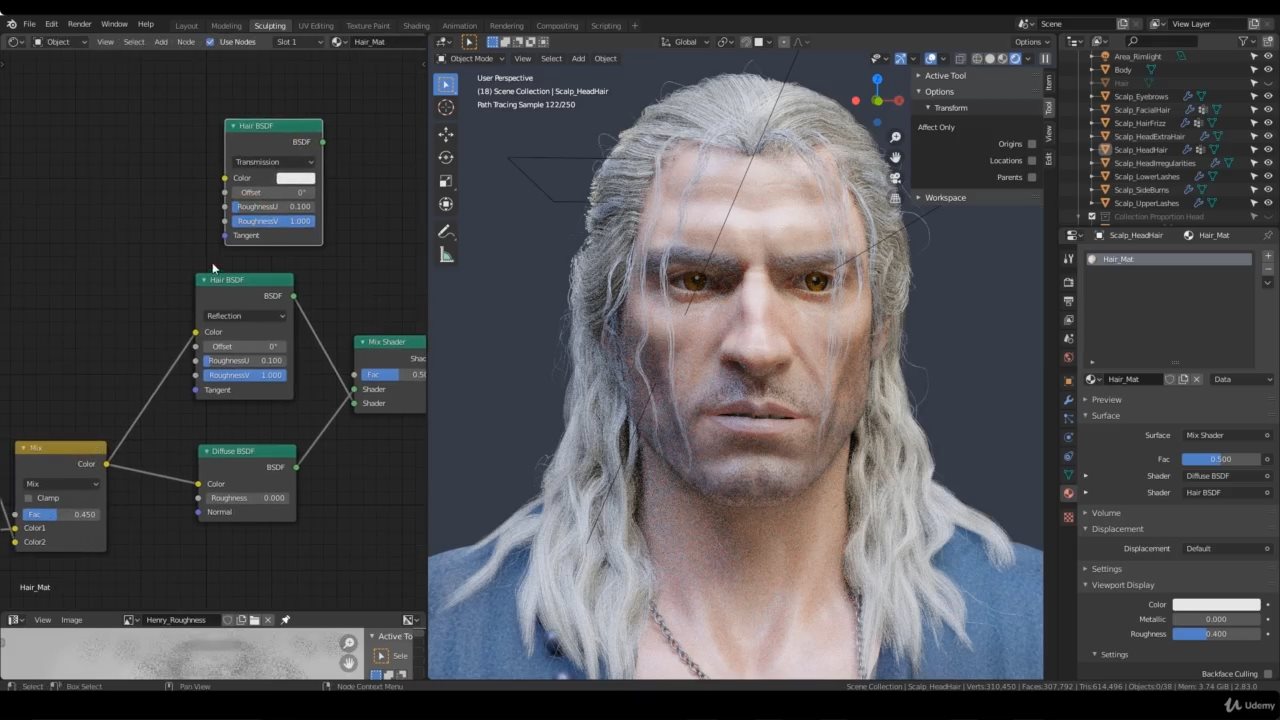
Task: Expand the Workspace panel
Action: point(944,198)
